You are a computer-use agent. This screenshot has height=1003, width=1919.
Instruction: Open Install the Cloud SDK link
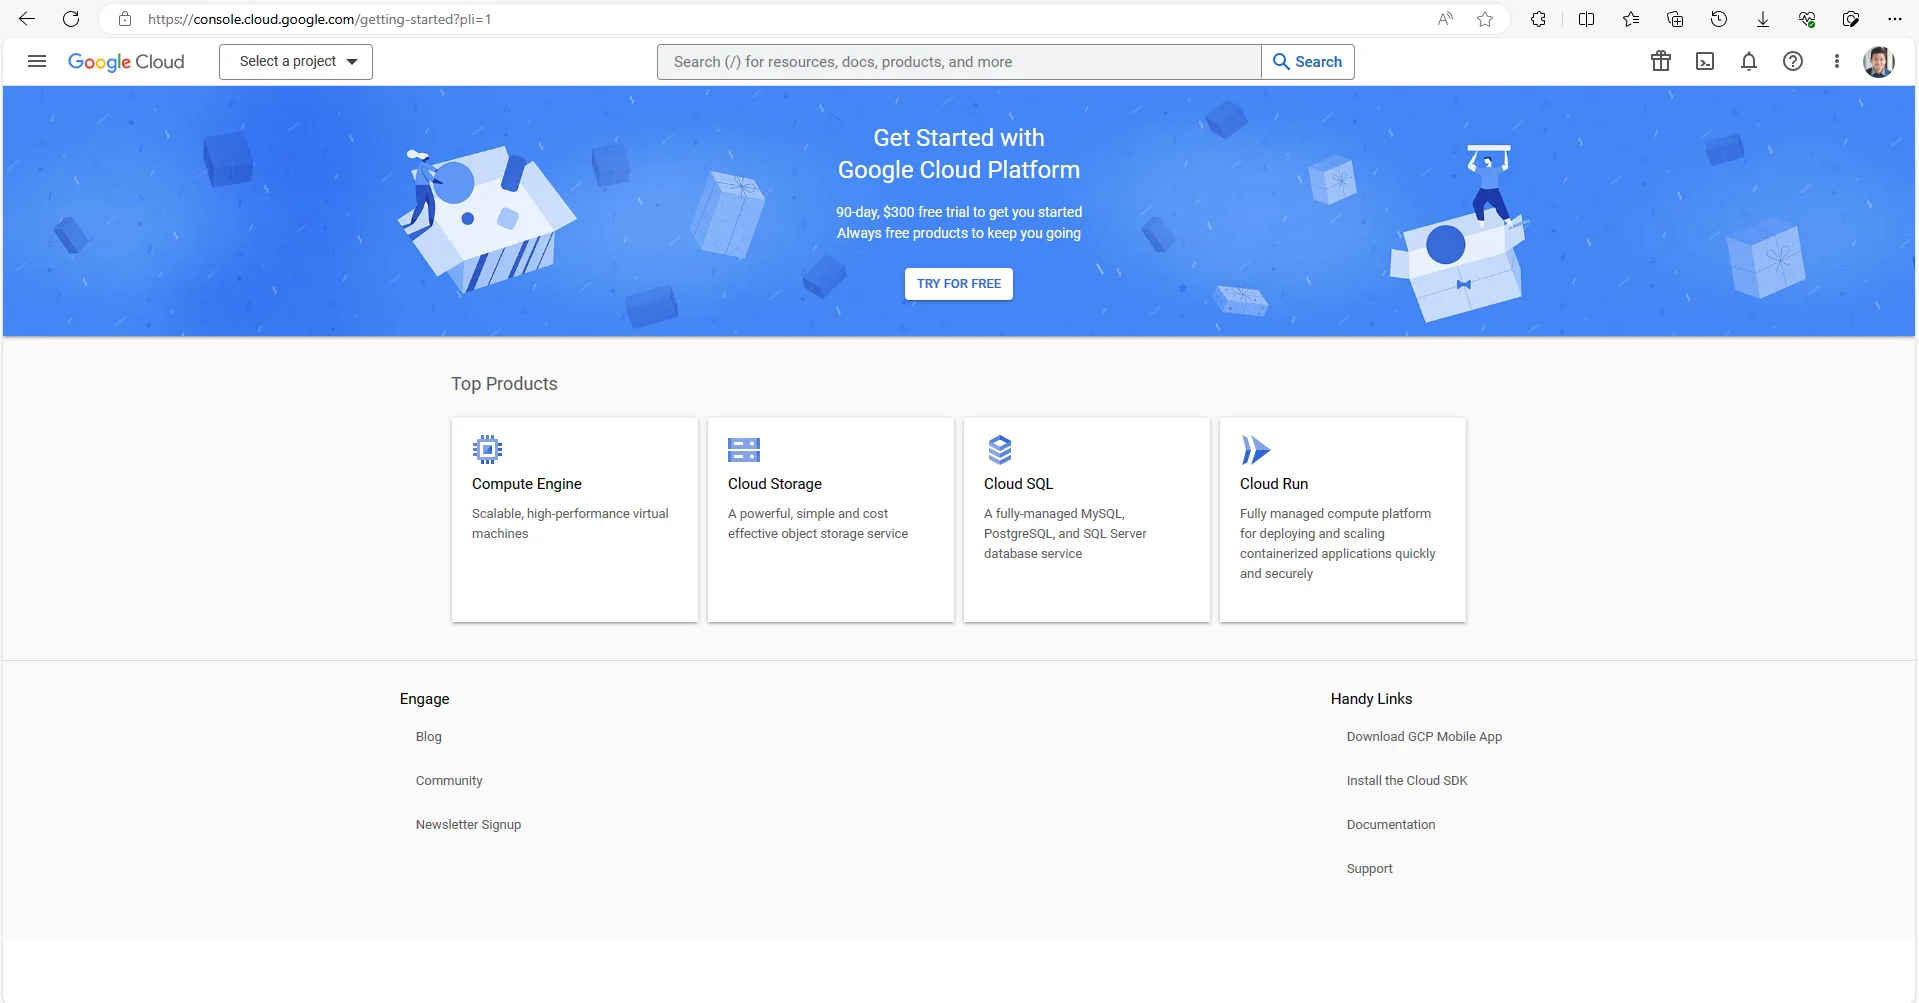[1407, 781]
